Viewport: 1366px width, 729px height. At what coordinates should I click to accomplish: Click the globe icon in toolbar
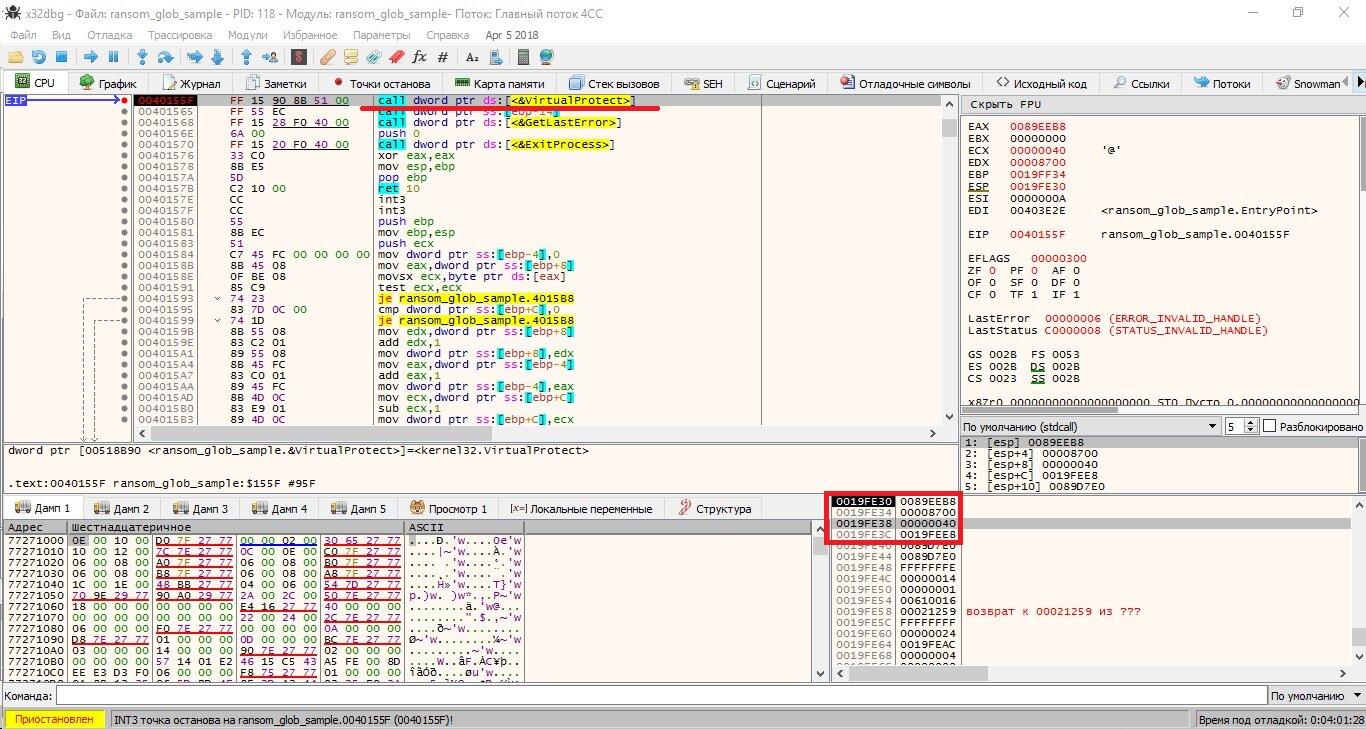tap(546, 57)
